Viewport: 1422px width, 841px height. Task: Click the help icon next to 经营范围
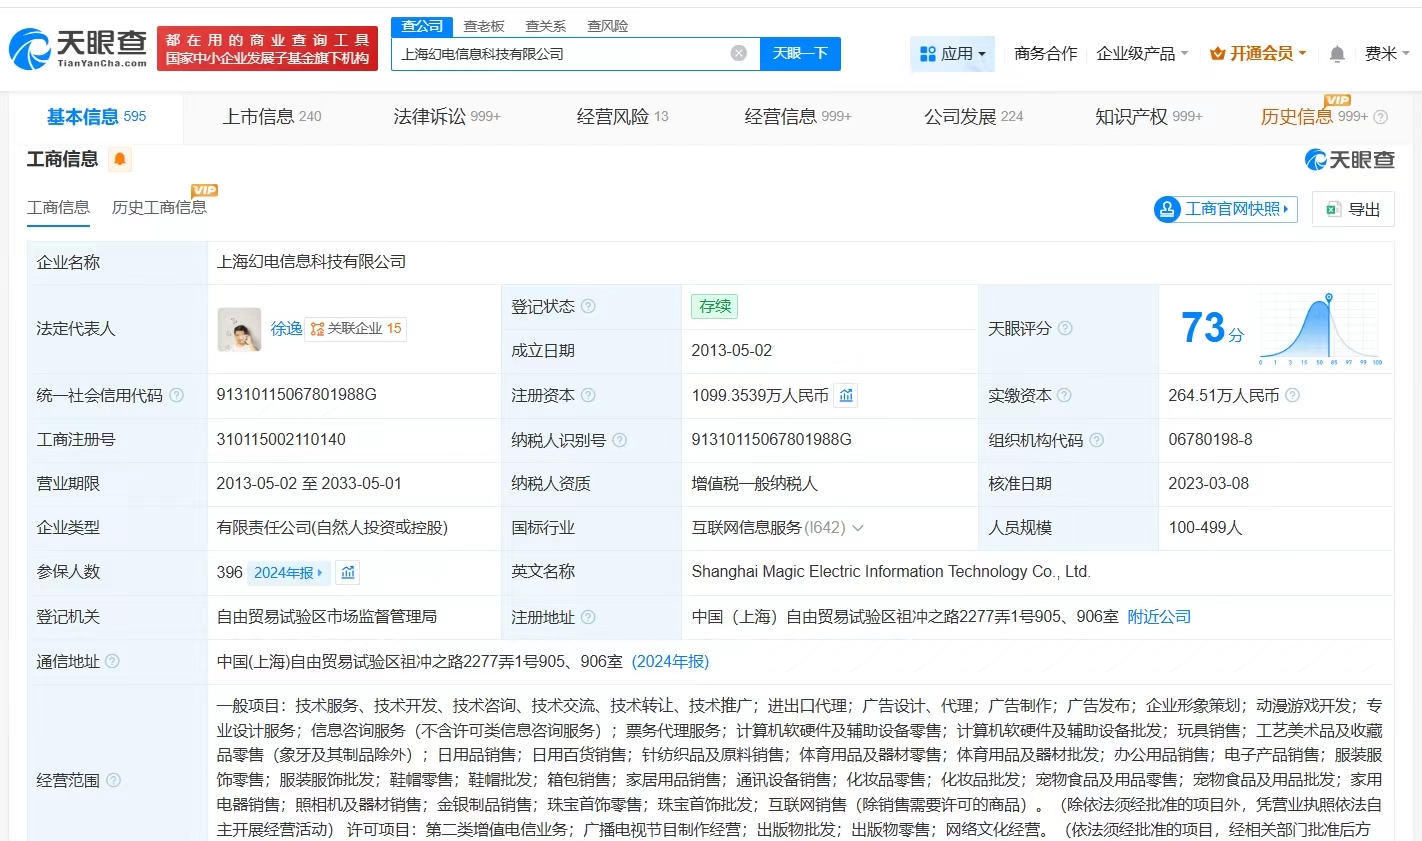[x=113, y=780]
